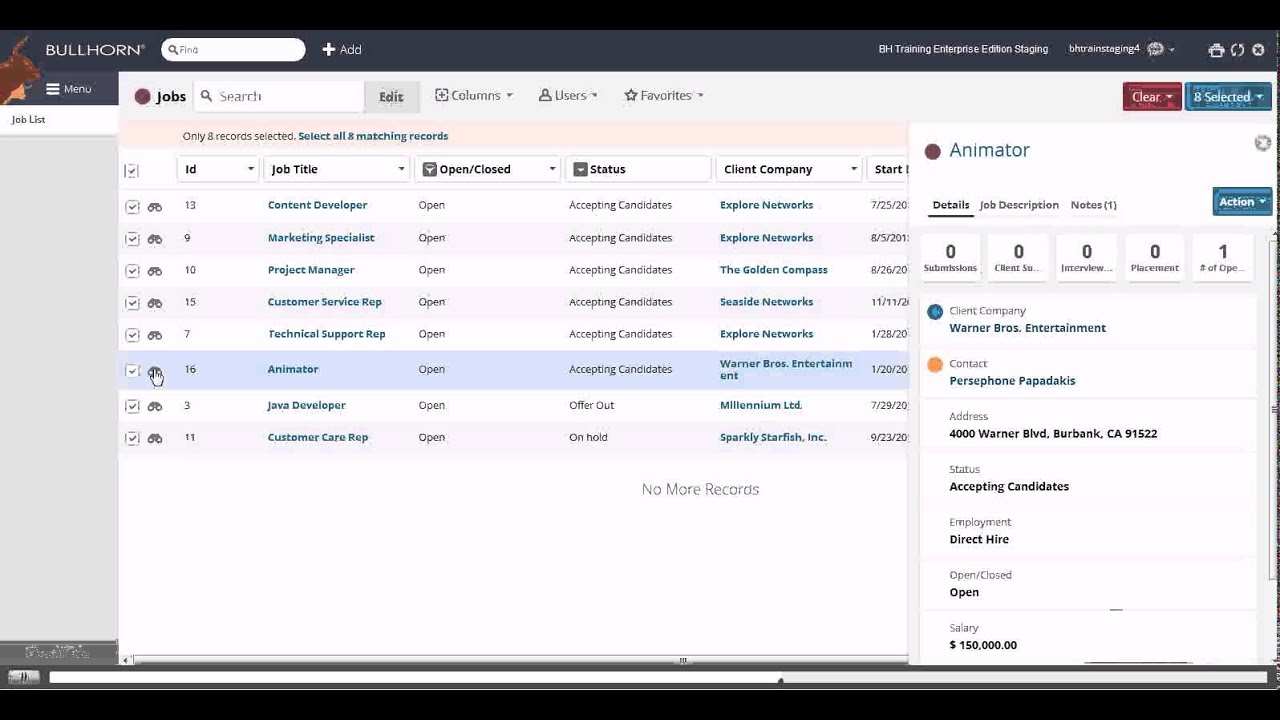Click the Contact orange circle icon
Screen dimensions: 1280x720
935,365
